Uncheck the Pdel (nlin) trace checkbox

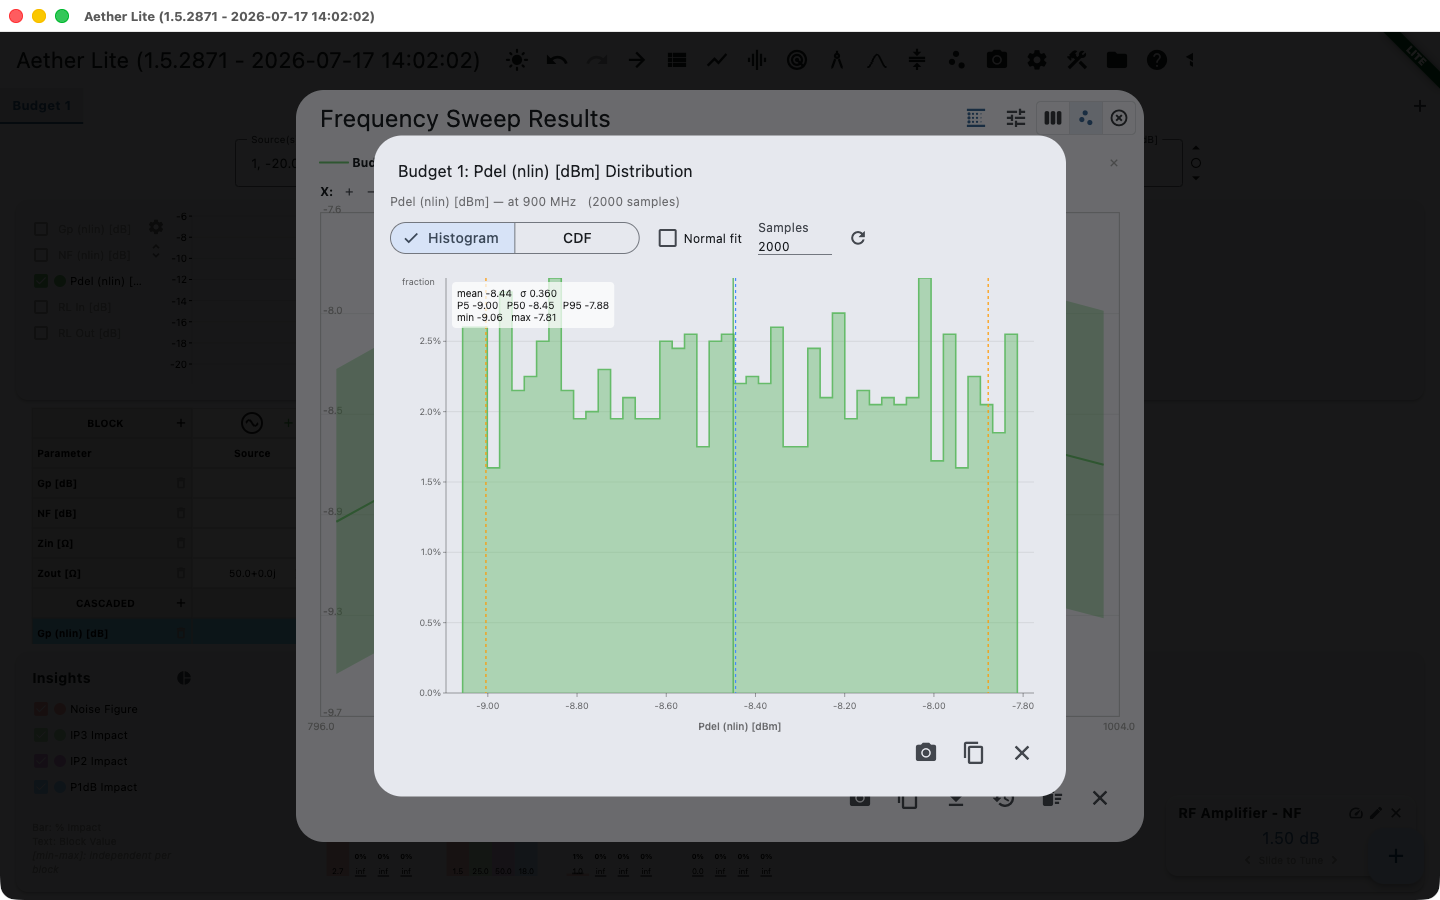(x=41, y=281)
